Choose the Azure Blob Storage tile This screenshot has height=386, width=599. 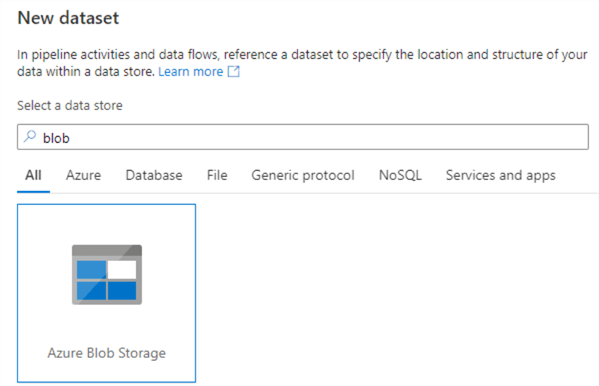[107, 293]
